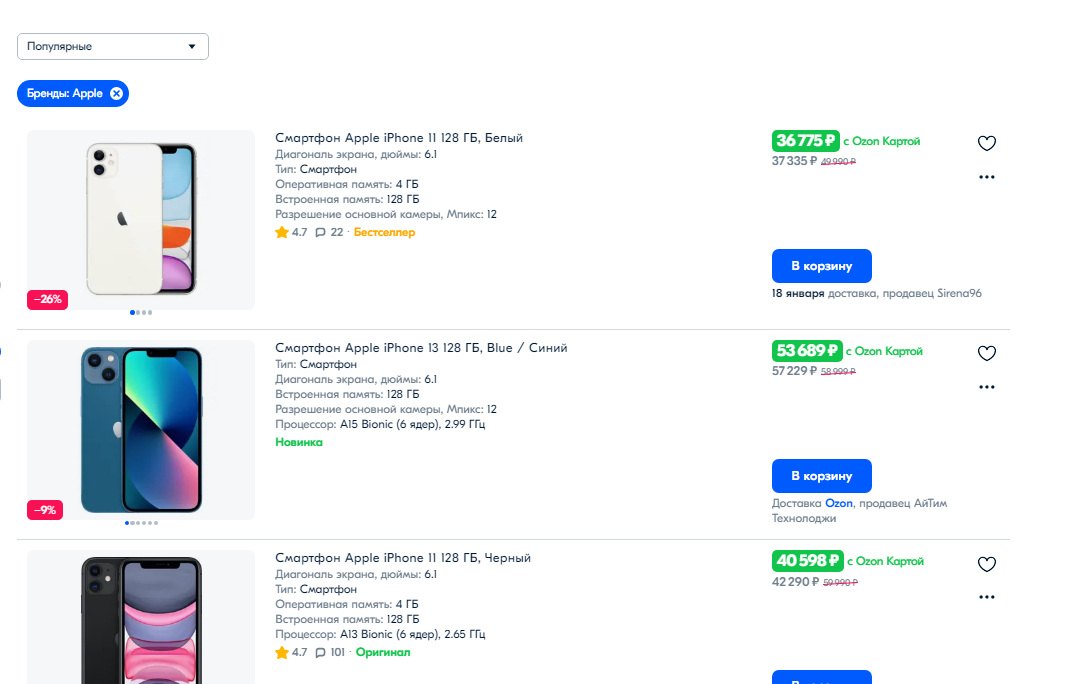The height and width of the screenshot is (684, 1091).
Task: Open more options for white iPhone 11
Action: [987, 177]
